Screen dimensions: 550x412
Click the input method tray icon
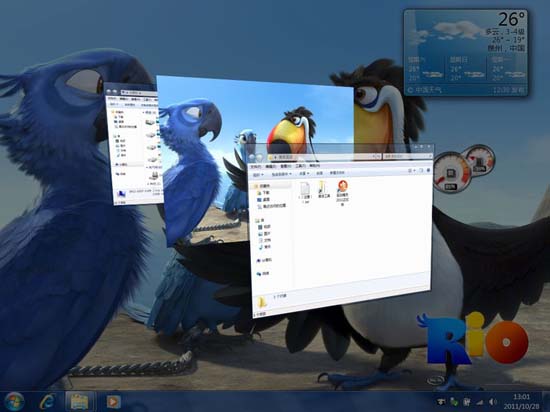click(x=442, y=401)
